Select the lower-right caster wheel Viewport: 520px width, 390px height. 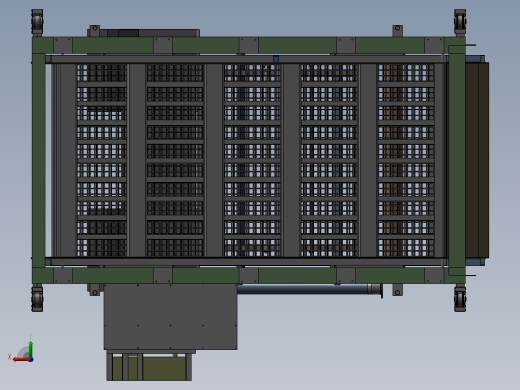click(460, 298)
